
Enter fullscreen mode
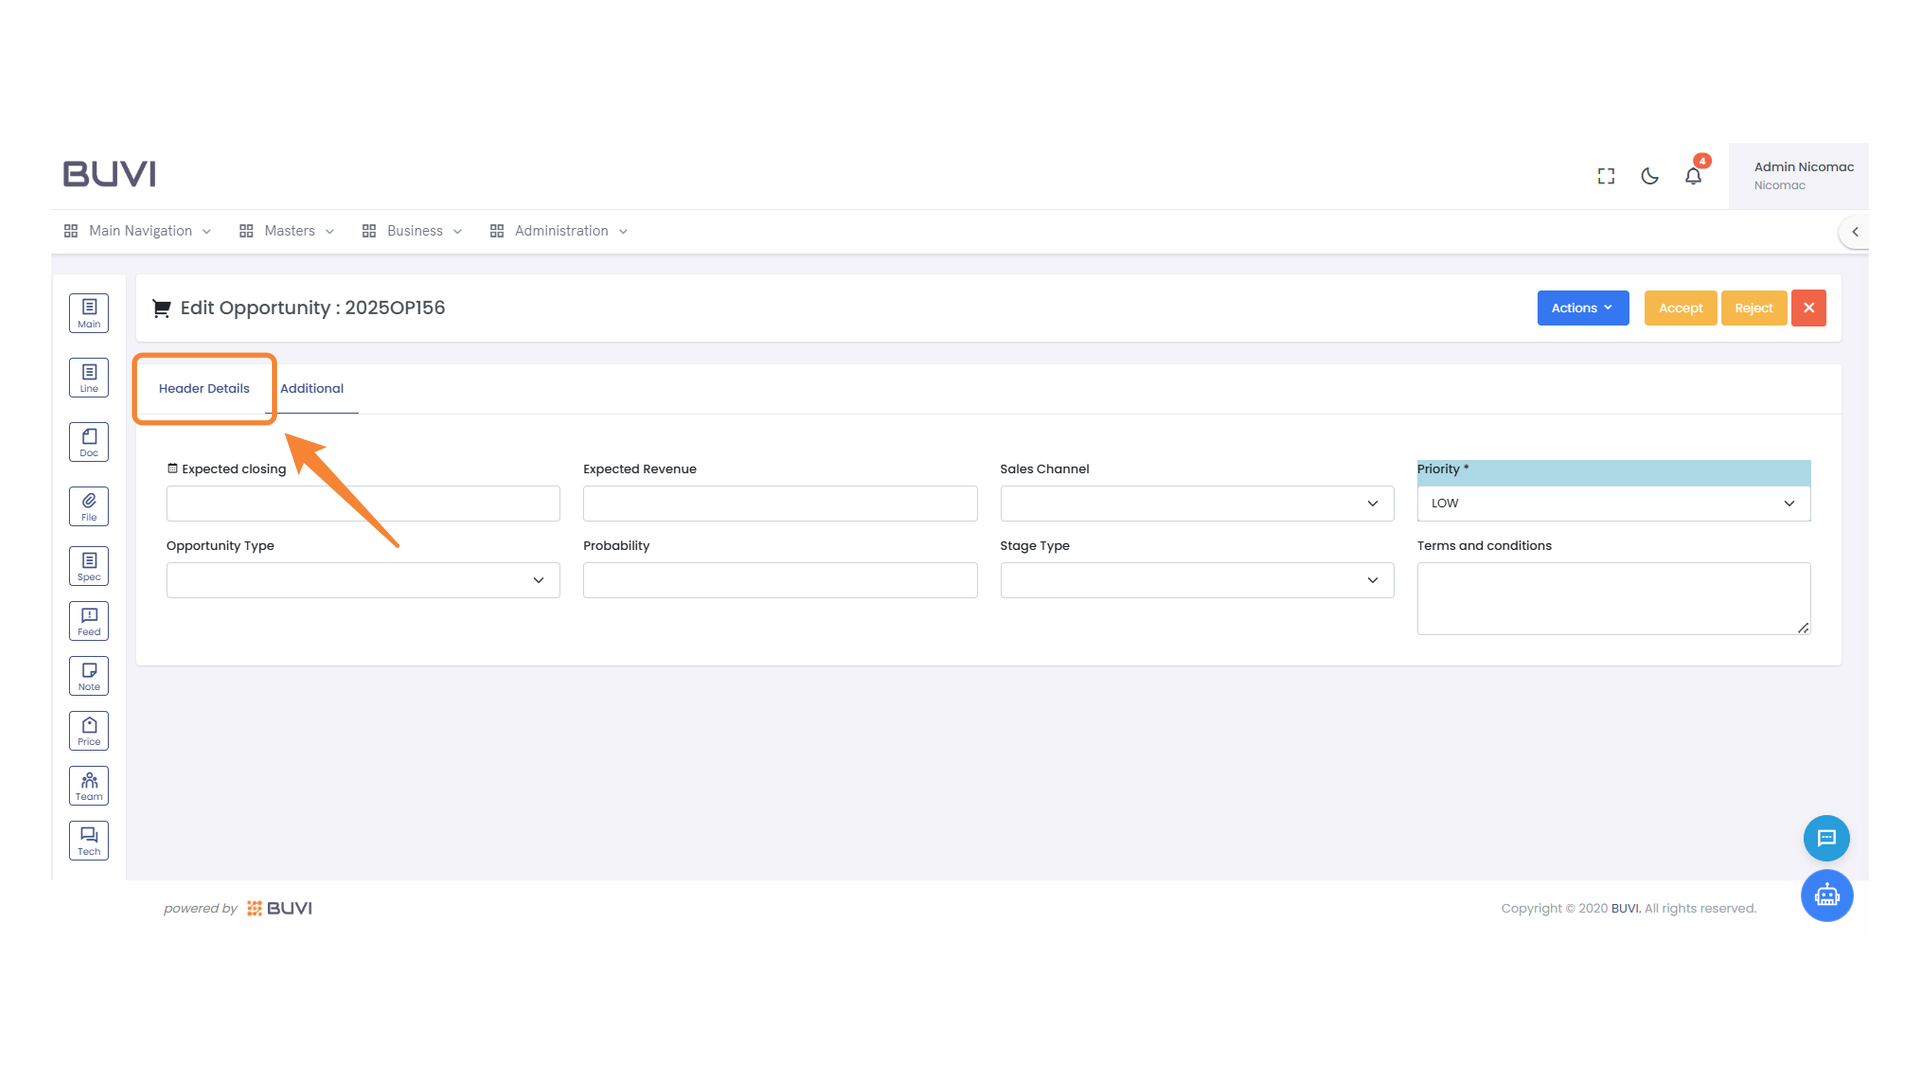(1605, 175)
